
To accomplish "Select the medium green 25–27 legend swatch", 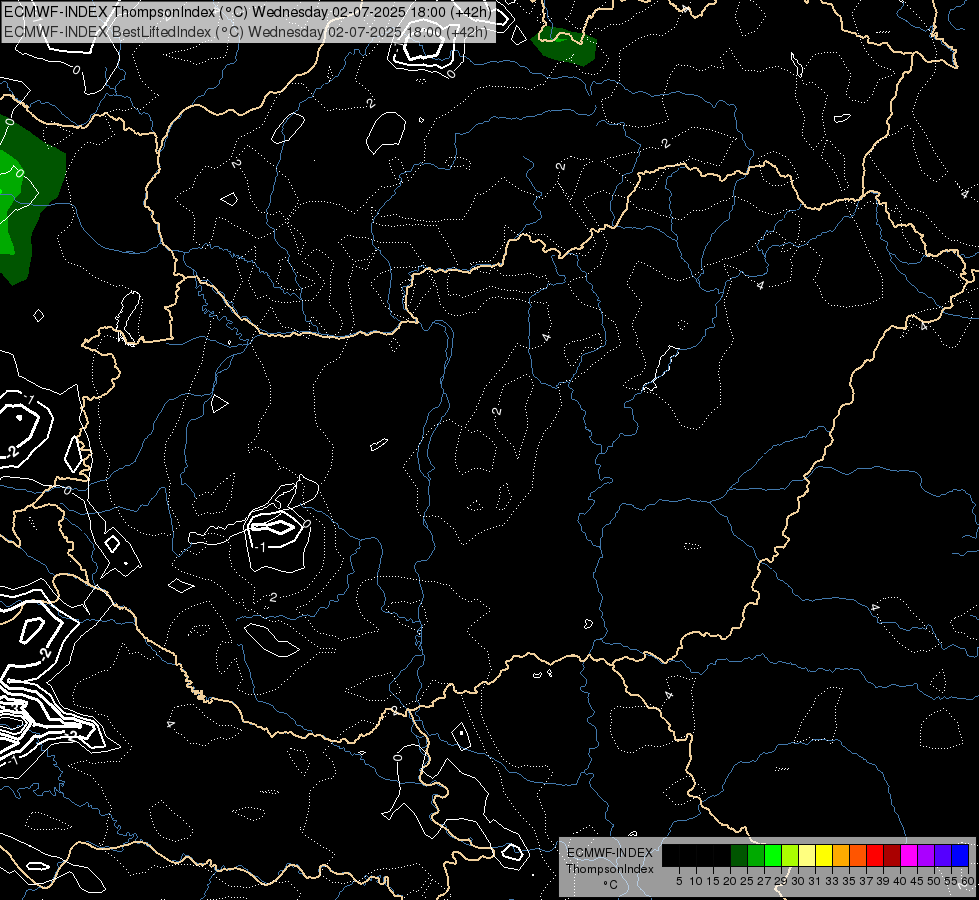I will 756,855.
